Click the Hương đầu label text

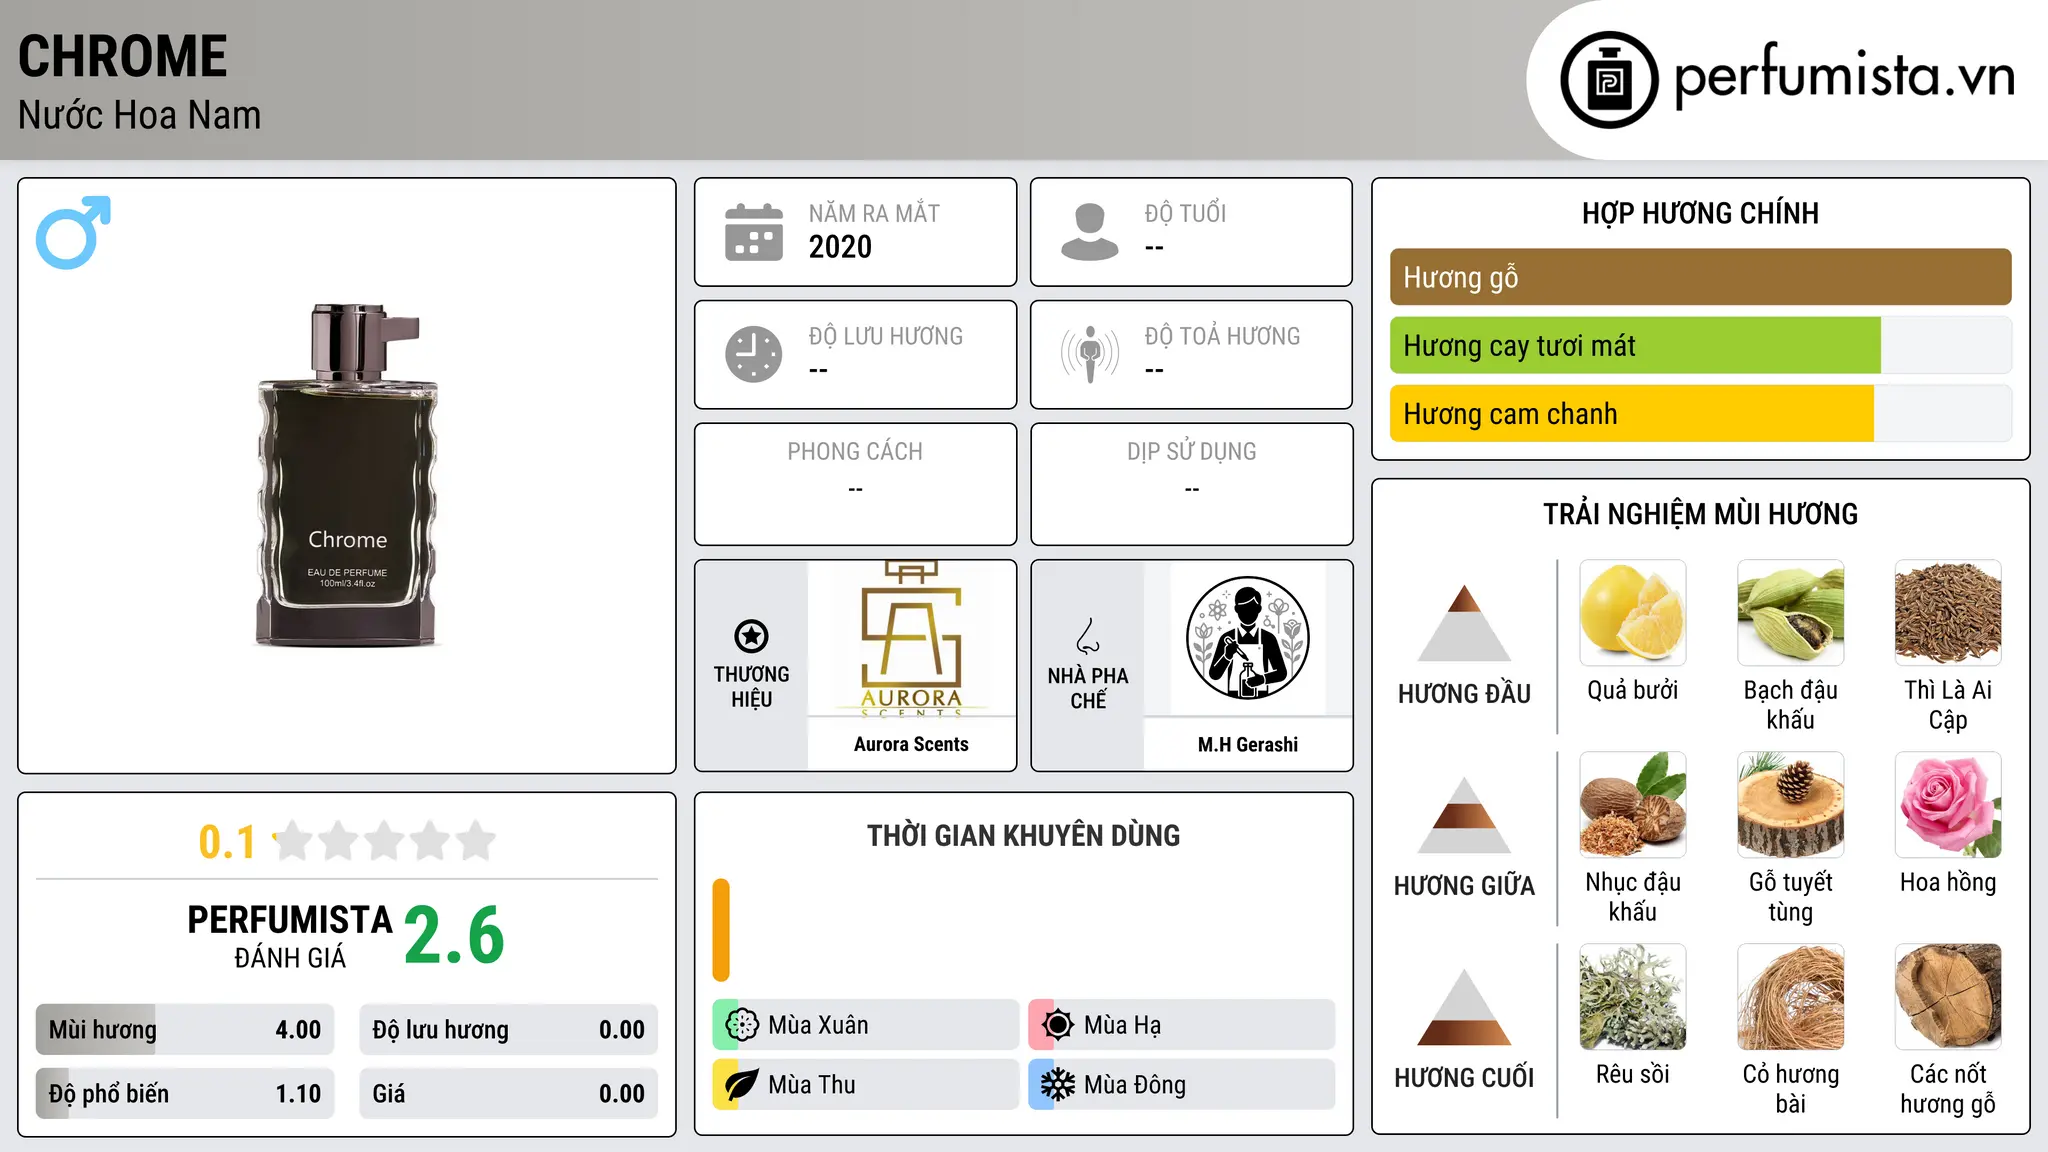[x=1464, y=694]
